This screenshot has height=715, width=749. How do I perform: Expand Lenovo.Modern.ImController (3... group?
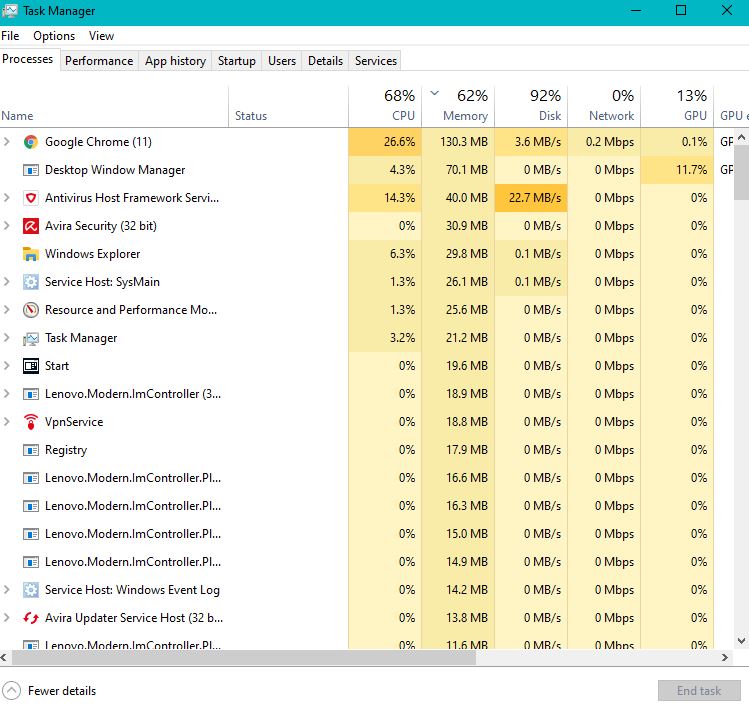7,394
